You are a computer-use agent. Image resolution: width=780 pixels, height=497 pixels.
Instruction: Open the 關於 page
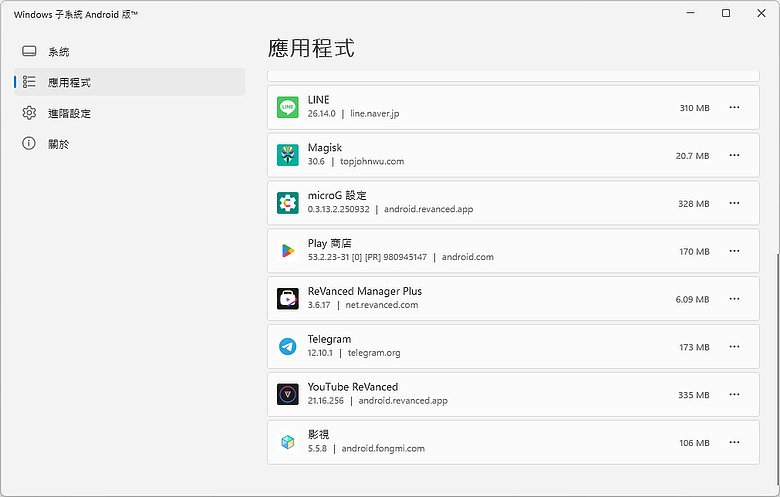129,144
